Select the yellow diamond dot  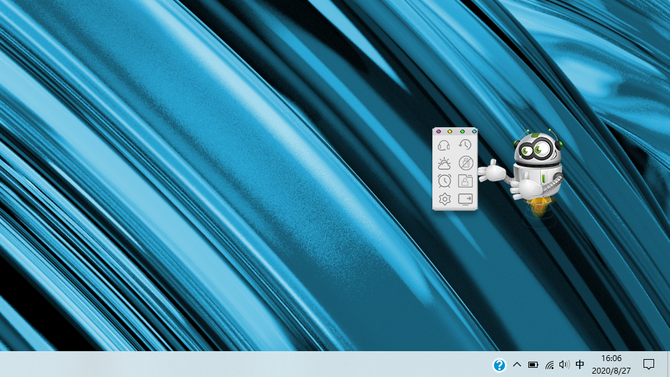(x=450, y=131)
